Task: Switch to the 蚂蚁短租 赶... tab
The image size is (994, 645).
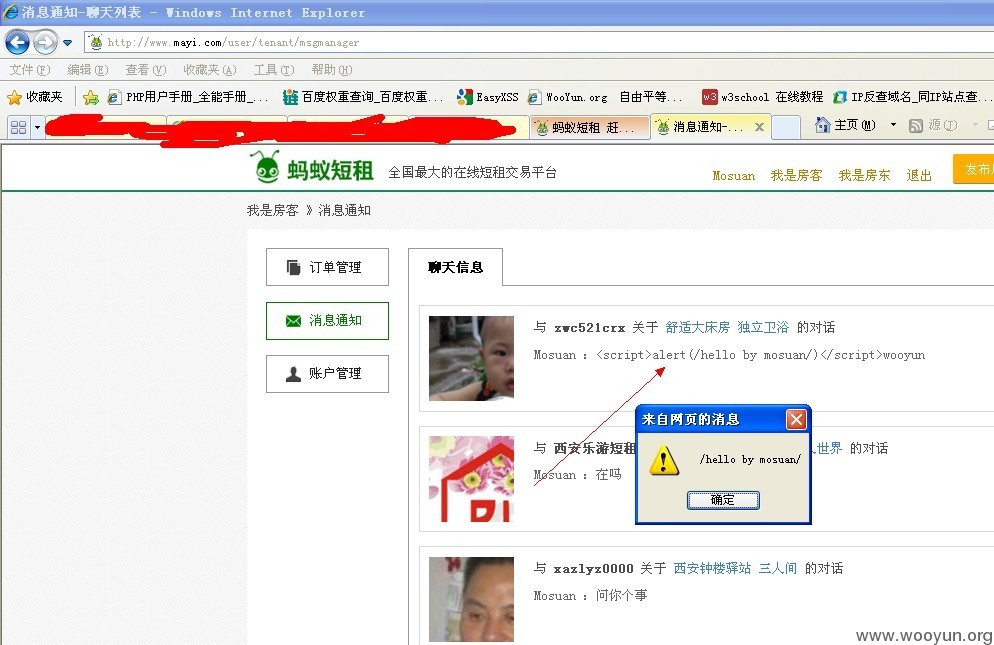Action: coord(590,127)
